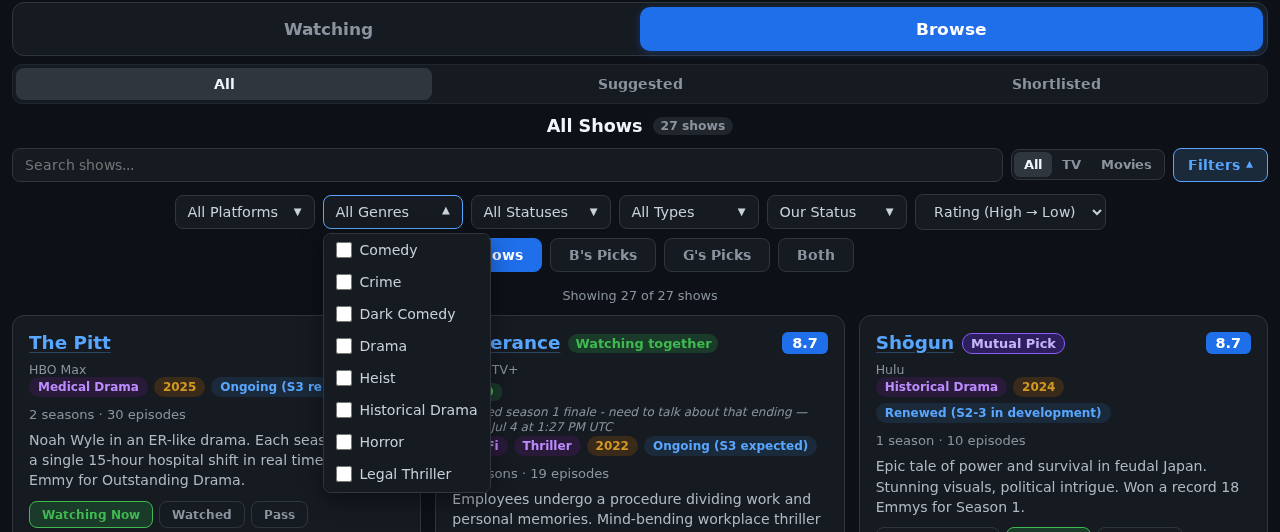Change the Rating (High → Low) sort order
This screenshot has height=532, width=1280.
coord(1010,212)
